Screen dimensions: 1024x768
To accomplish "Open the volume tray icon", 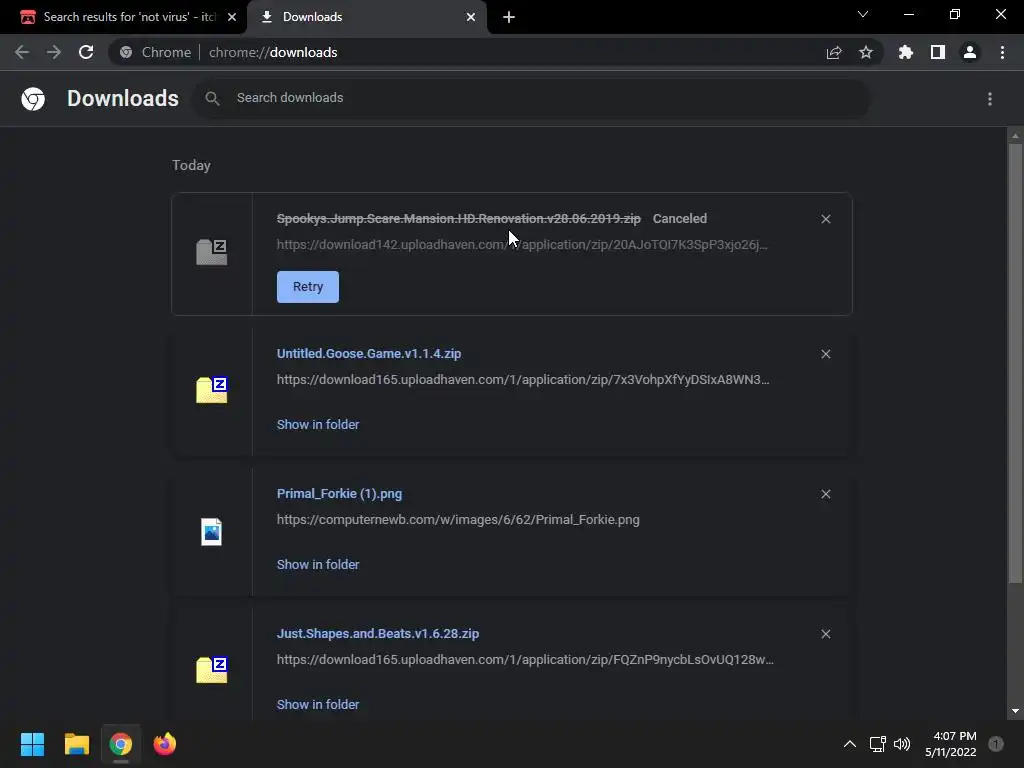I will [x=902, y=744].
